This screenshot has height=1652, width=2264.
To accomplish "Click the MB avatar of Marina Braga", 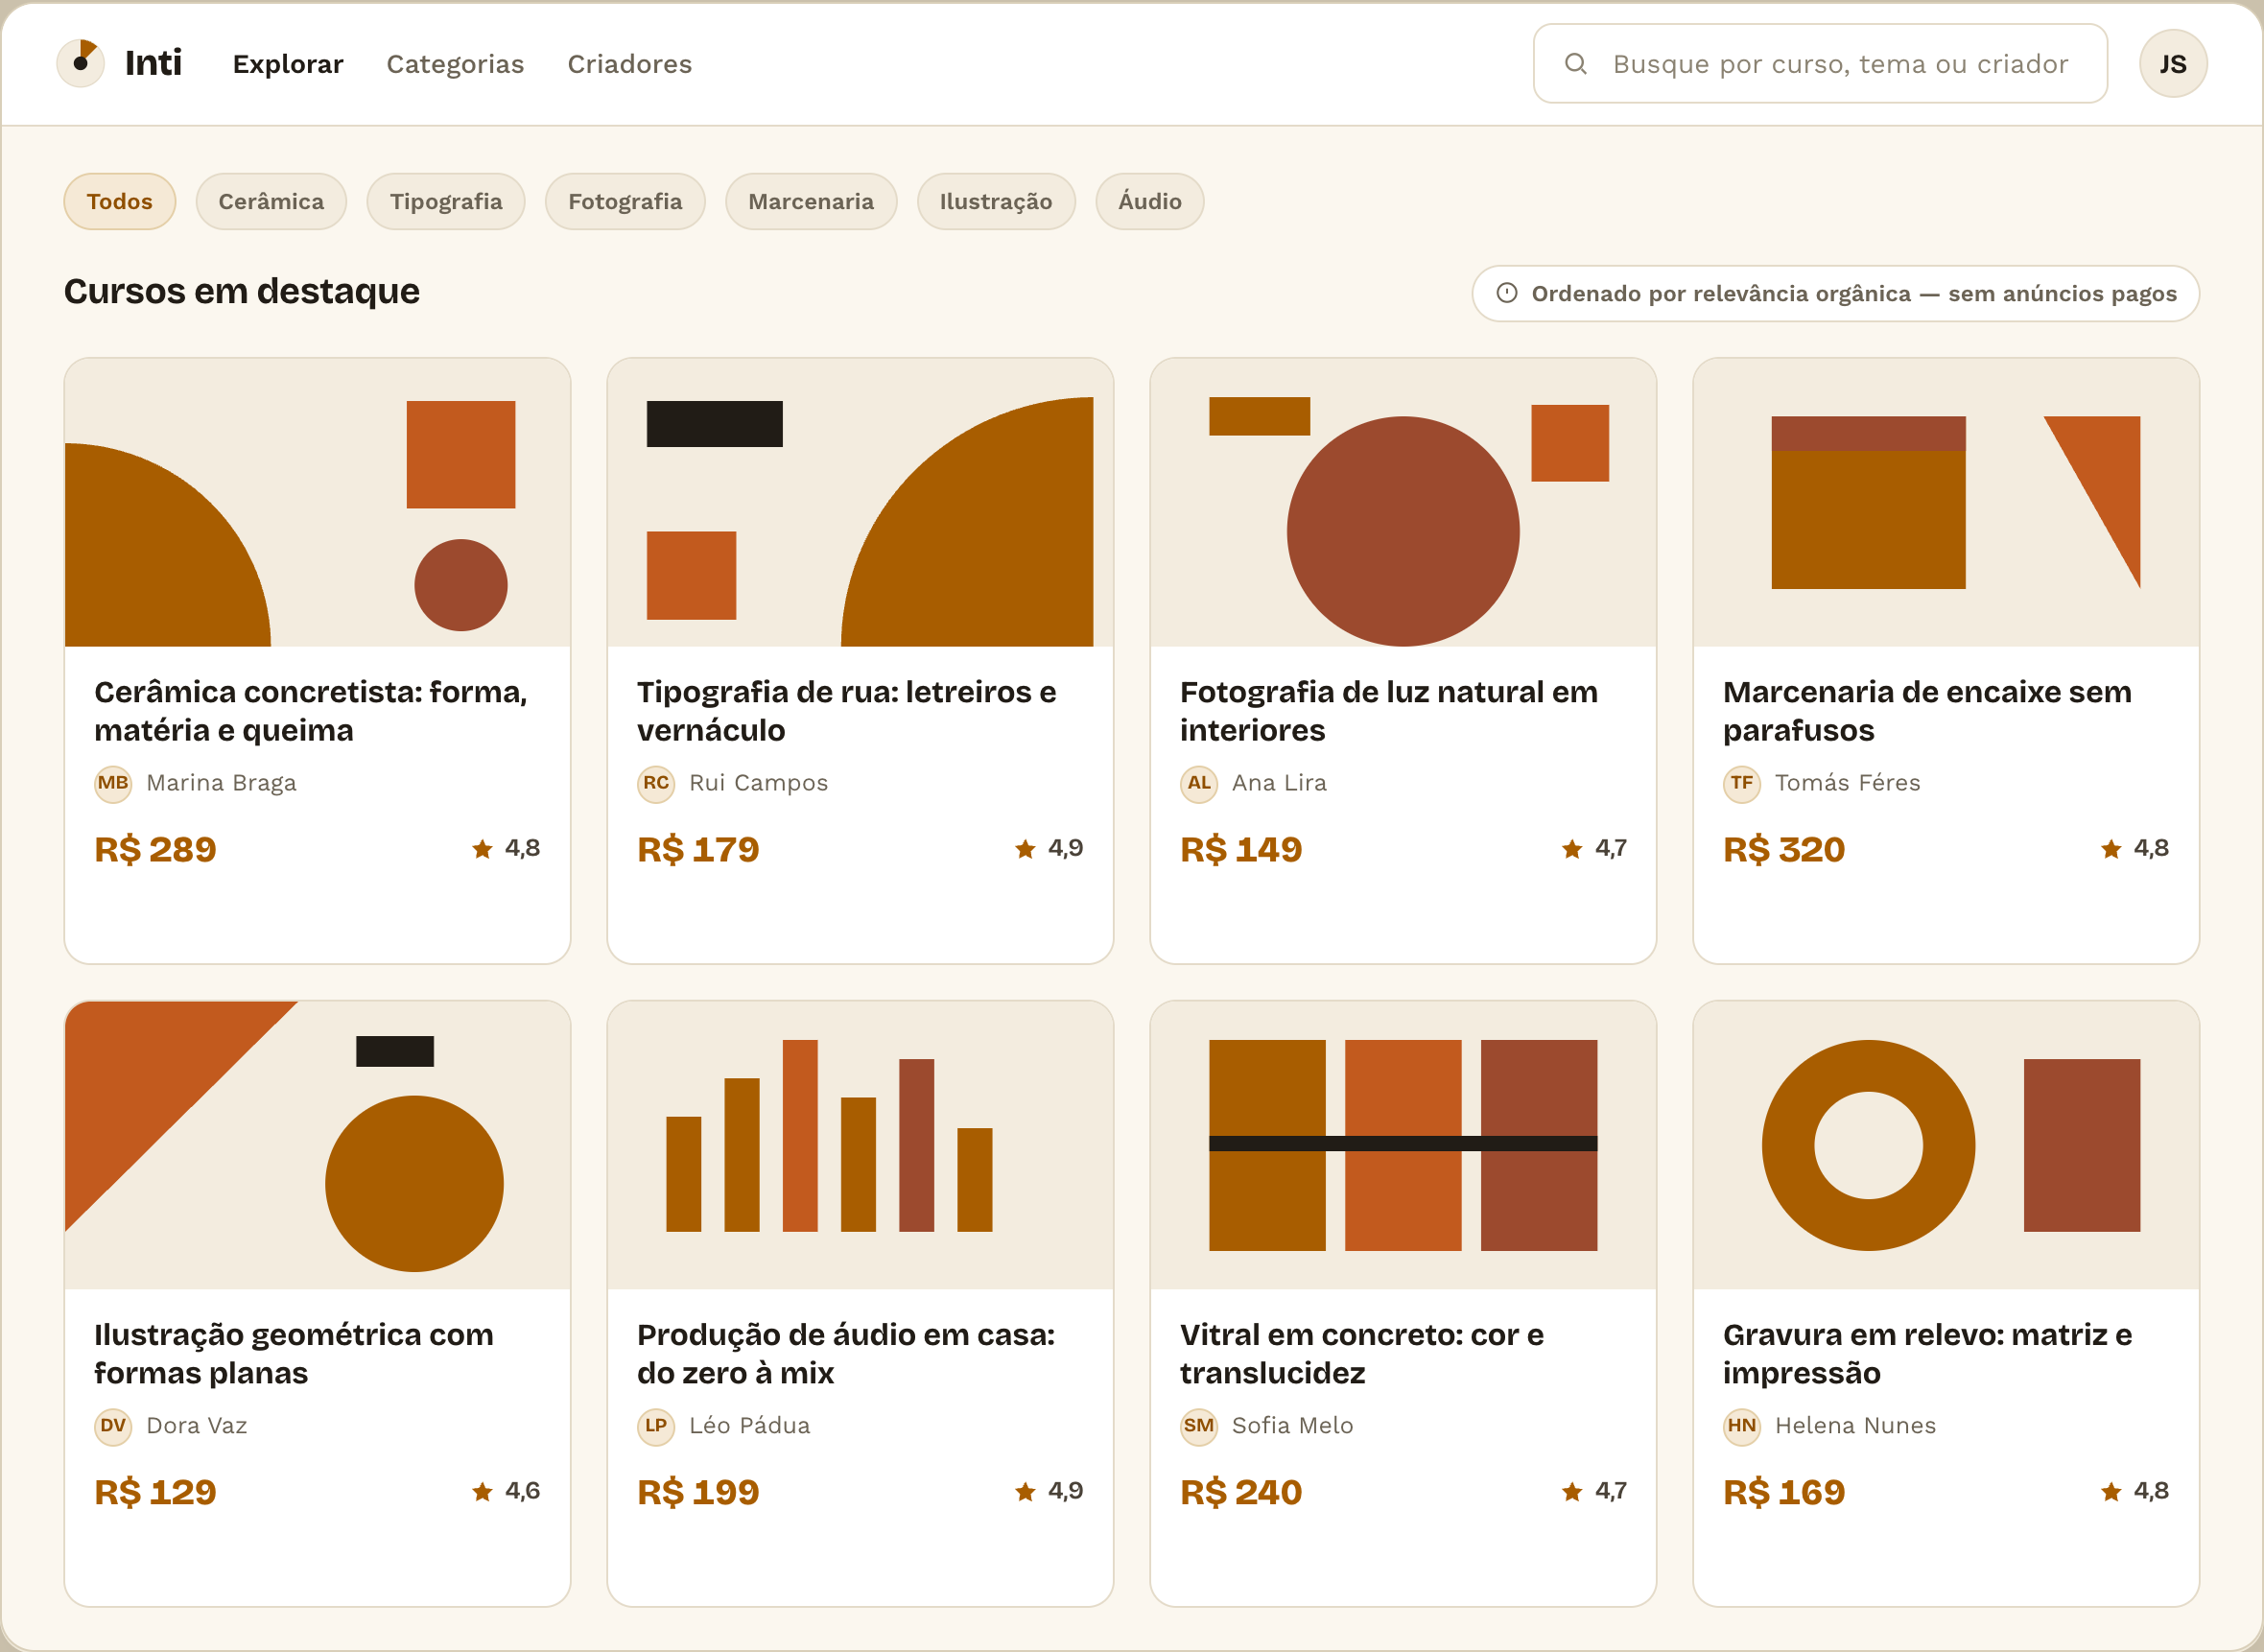I will [113, 783].
